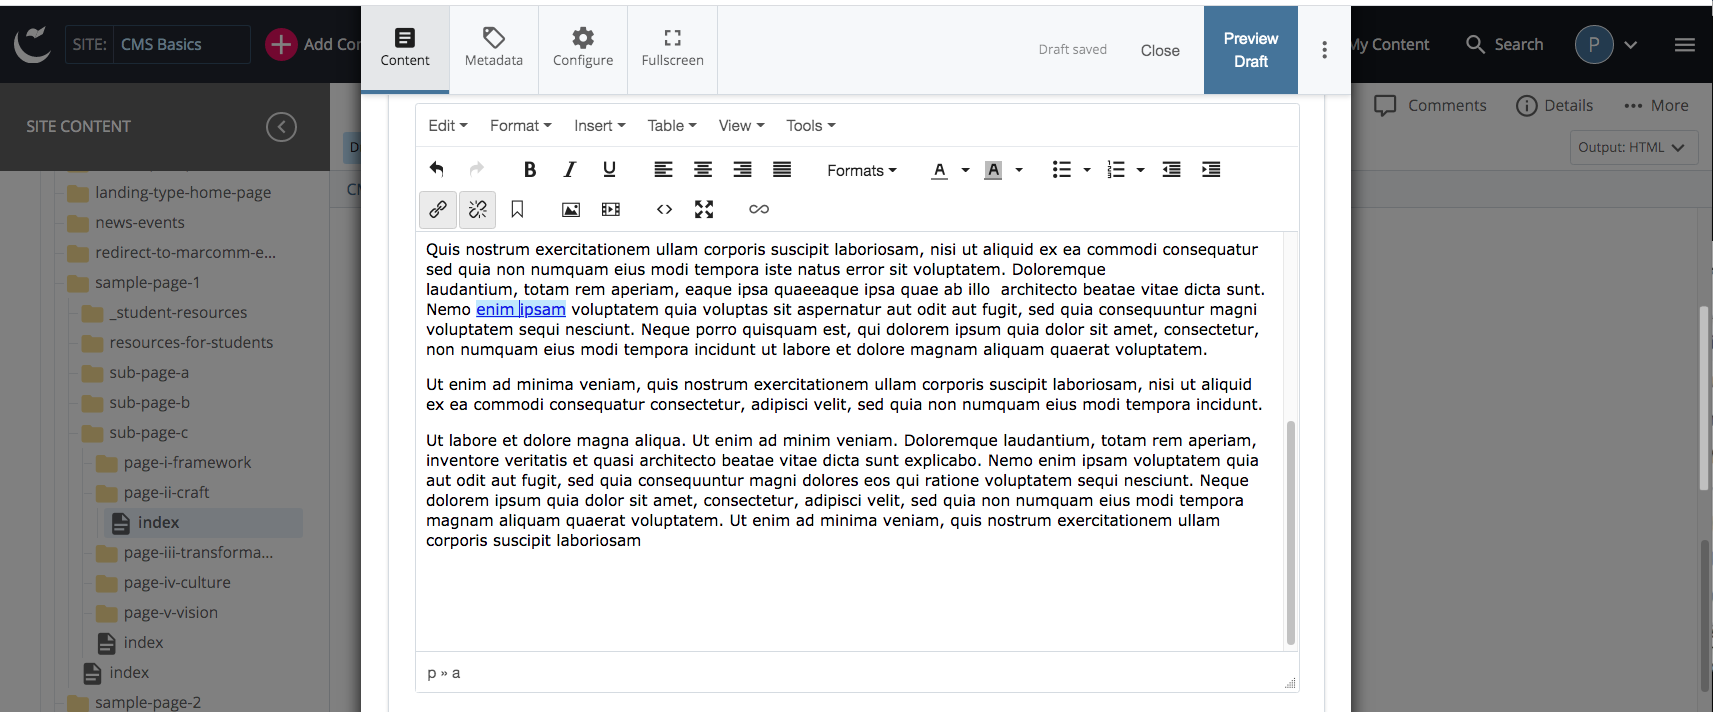Select the page-ii-craft folder
The image size is (1713, 712).
(152, 492)
